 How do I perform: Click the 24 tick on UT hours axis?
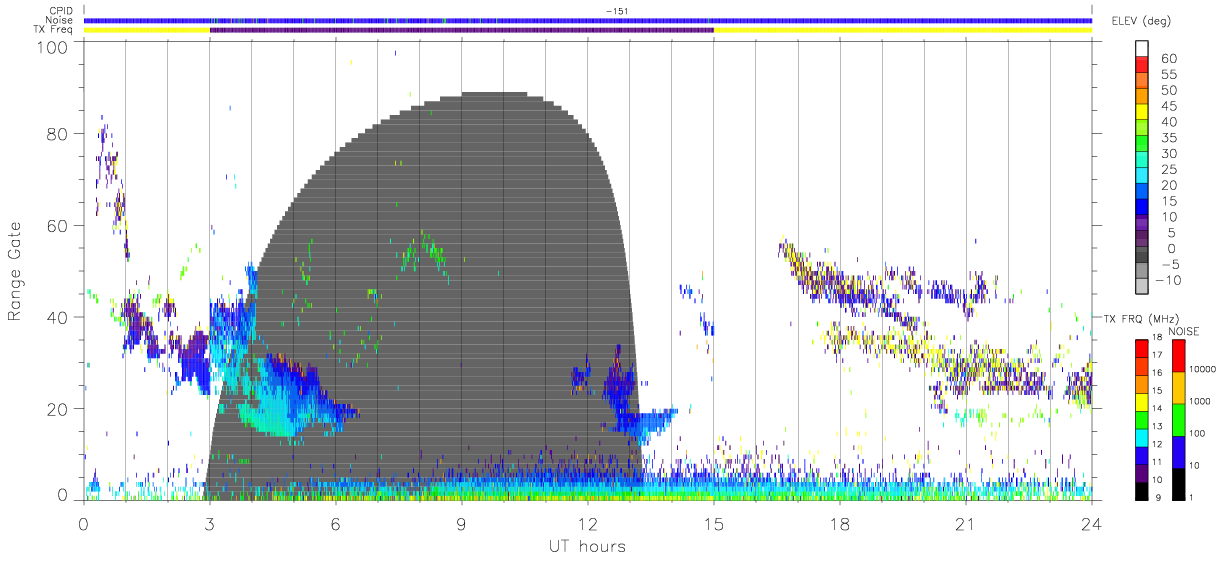1092,523
